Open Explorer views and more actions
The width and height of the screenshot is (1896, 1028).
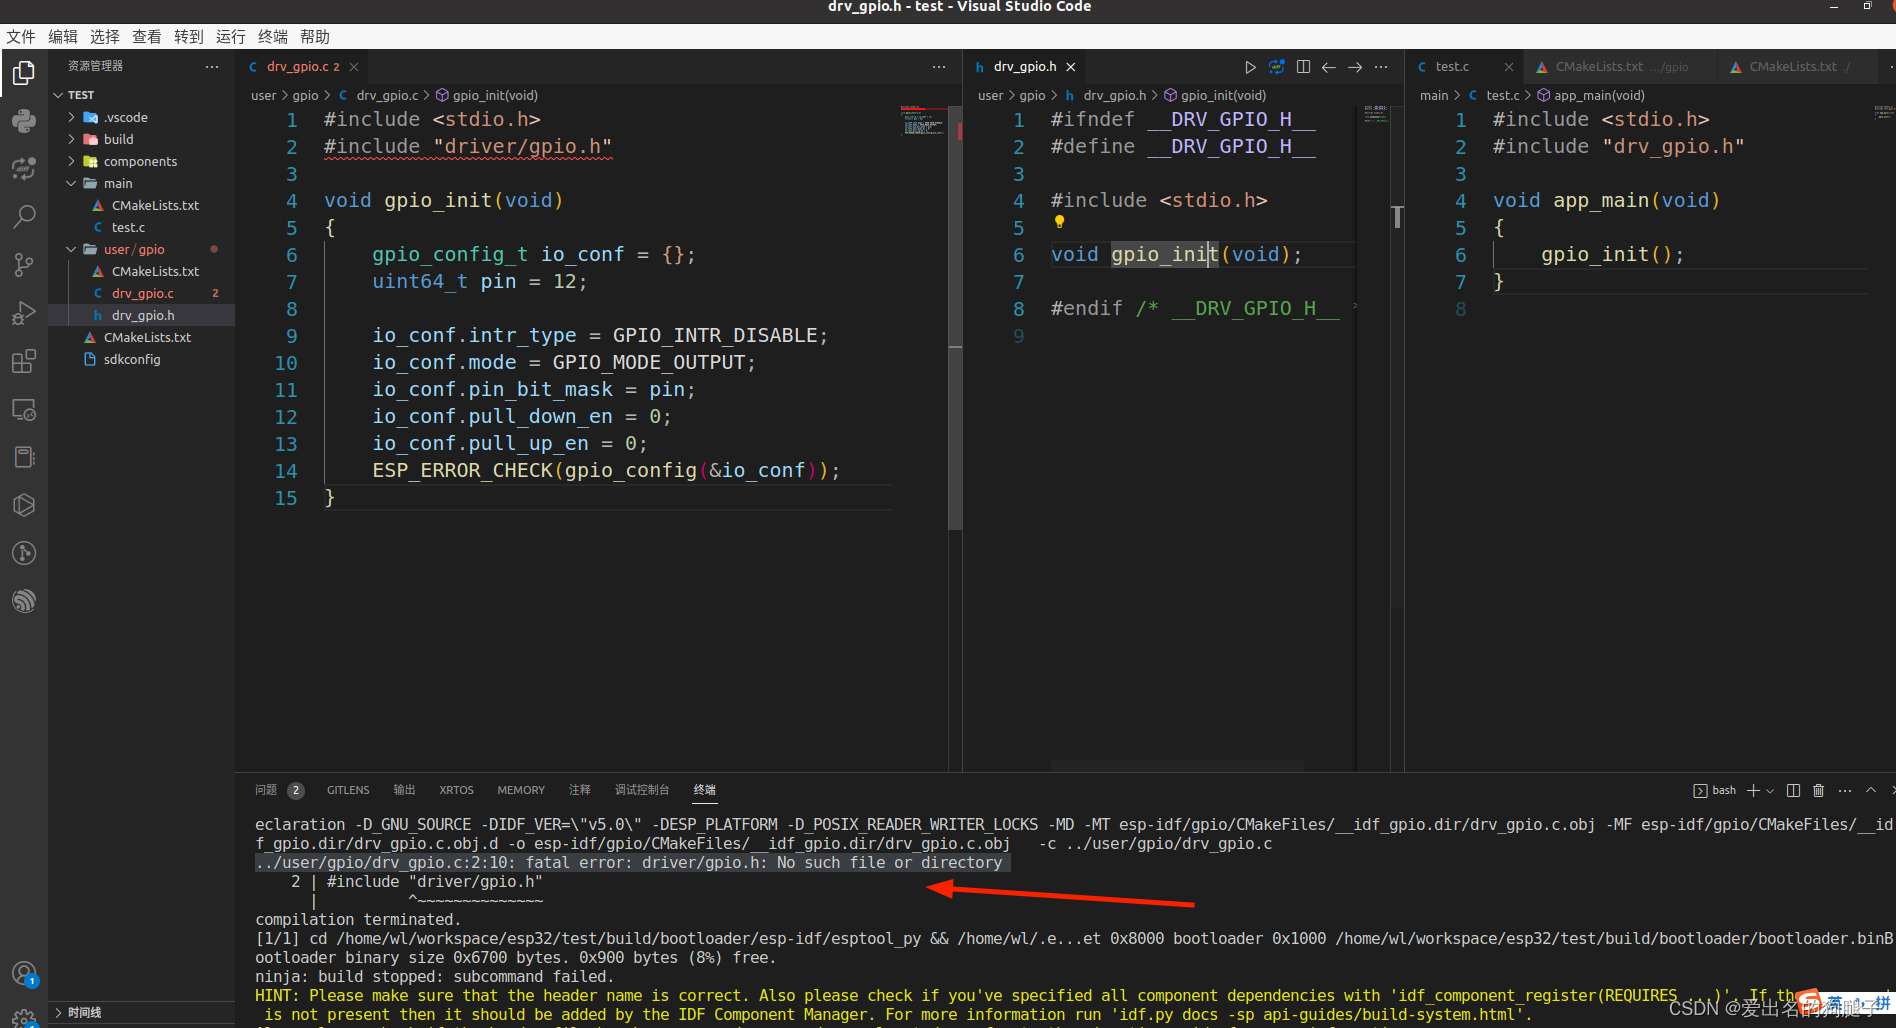(212, 66)
